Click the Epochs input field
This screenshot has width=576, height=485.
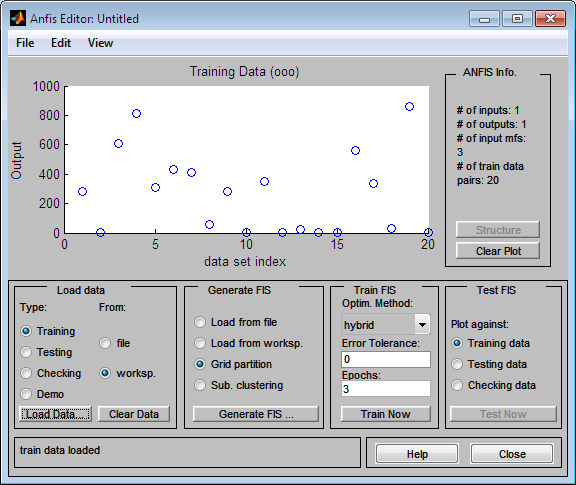point(386,389)
